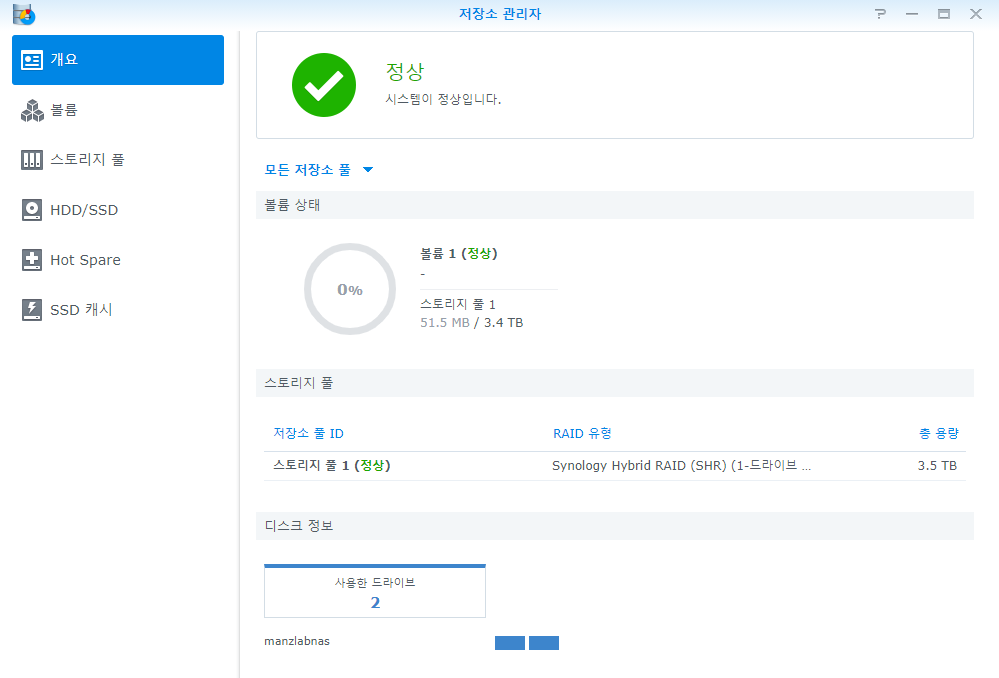
Task: Open the 스토리지 풀 sidebar icon
Action: point(31,159)
